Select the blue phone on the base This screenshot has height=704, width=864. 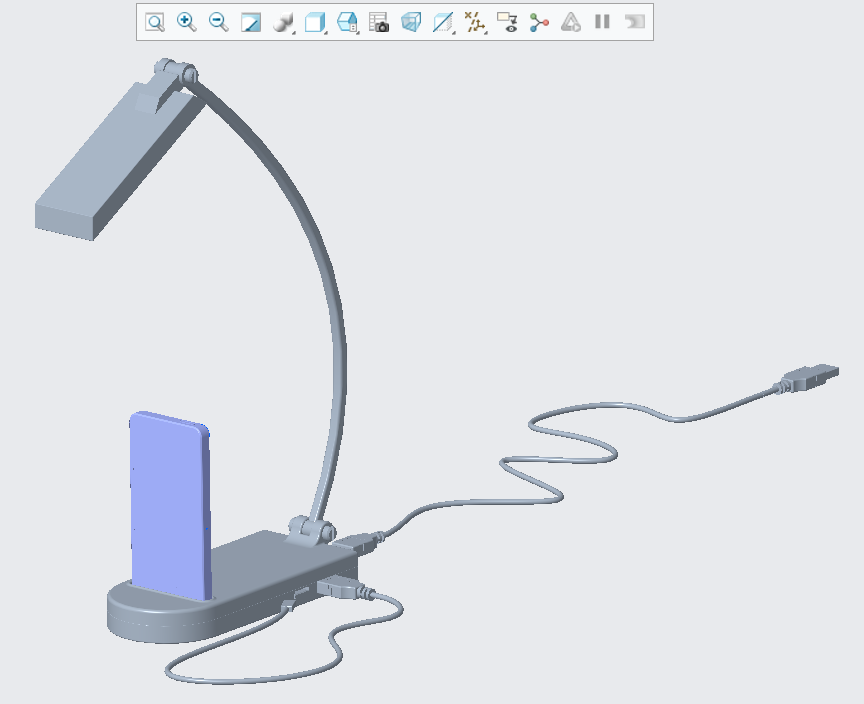[171, 507]
